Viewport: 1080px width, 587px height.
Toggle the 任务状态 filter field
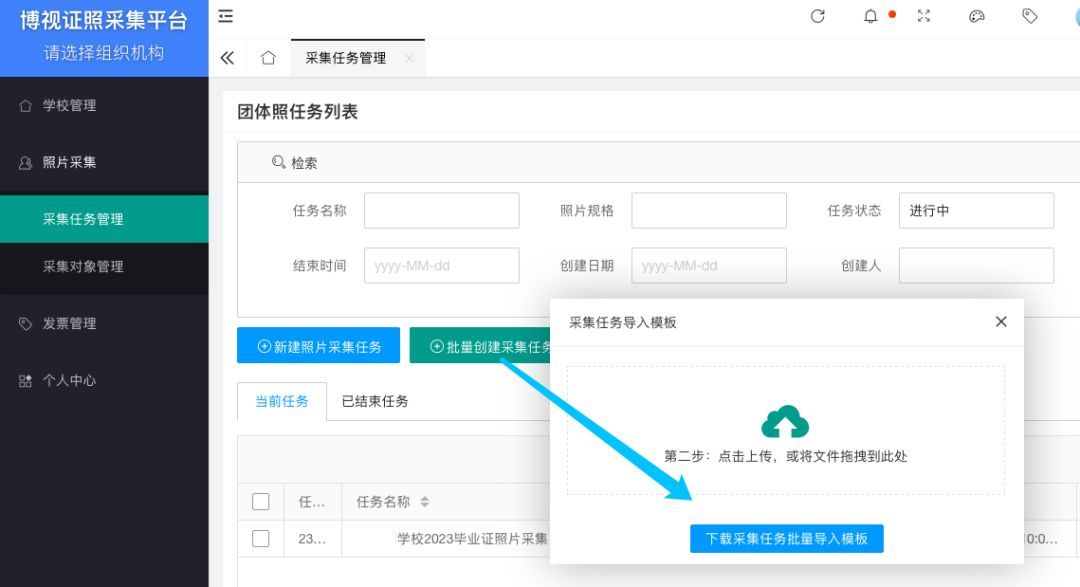click(x=976, y=210)
